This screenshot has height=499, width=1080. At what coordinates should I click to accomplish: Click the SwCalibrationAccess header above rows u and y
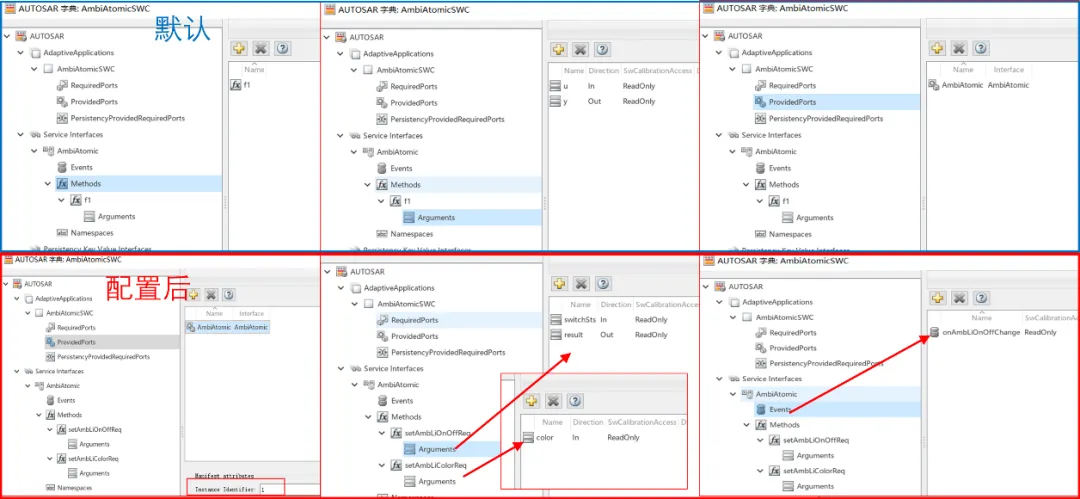pos(659,71)
